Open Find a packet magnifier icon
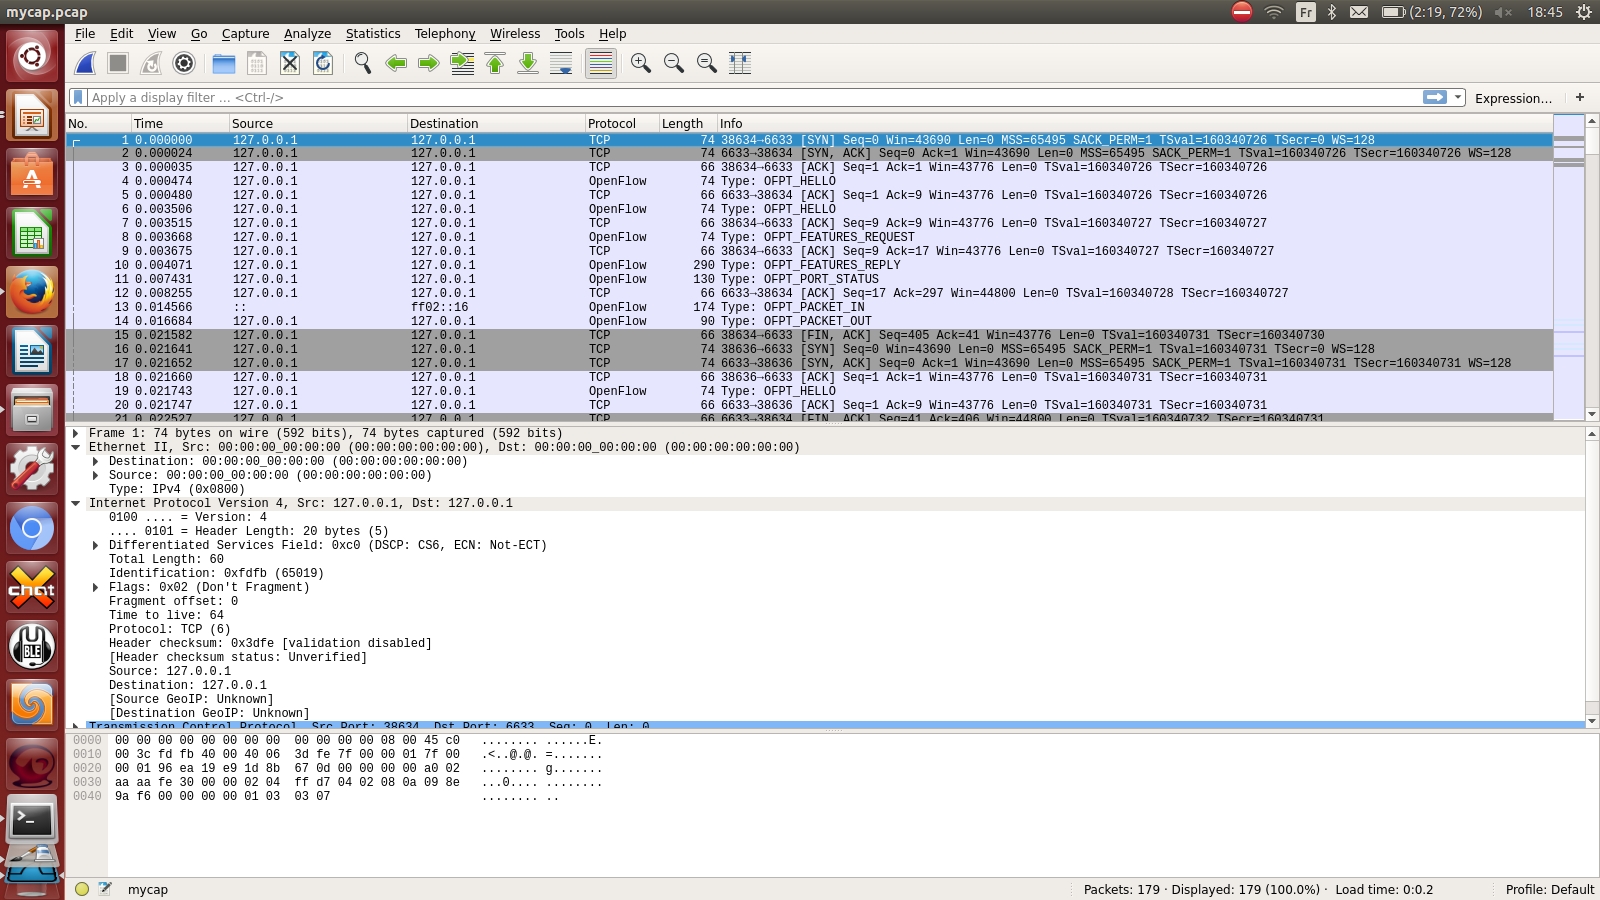 363,63
